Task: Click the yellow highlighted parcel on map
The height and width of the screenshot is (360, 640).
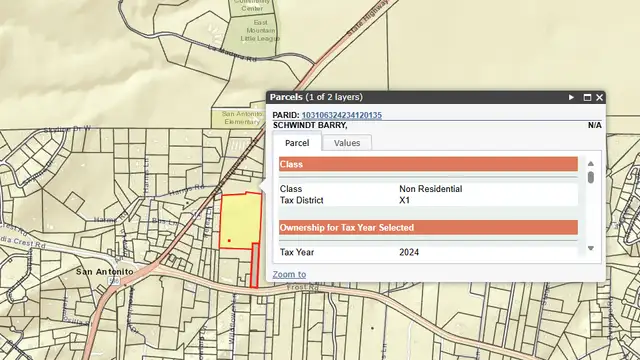Action: (x=240, y=220)
